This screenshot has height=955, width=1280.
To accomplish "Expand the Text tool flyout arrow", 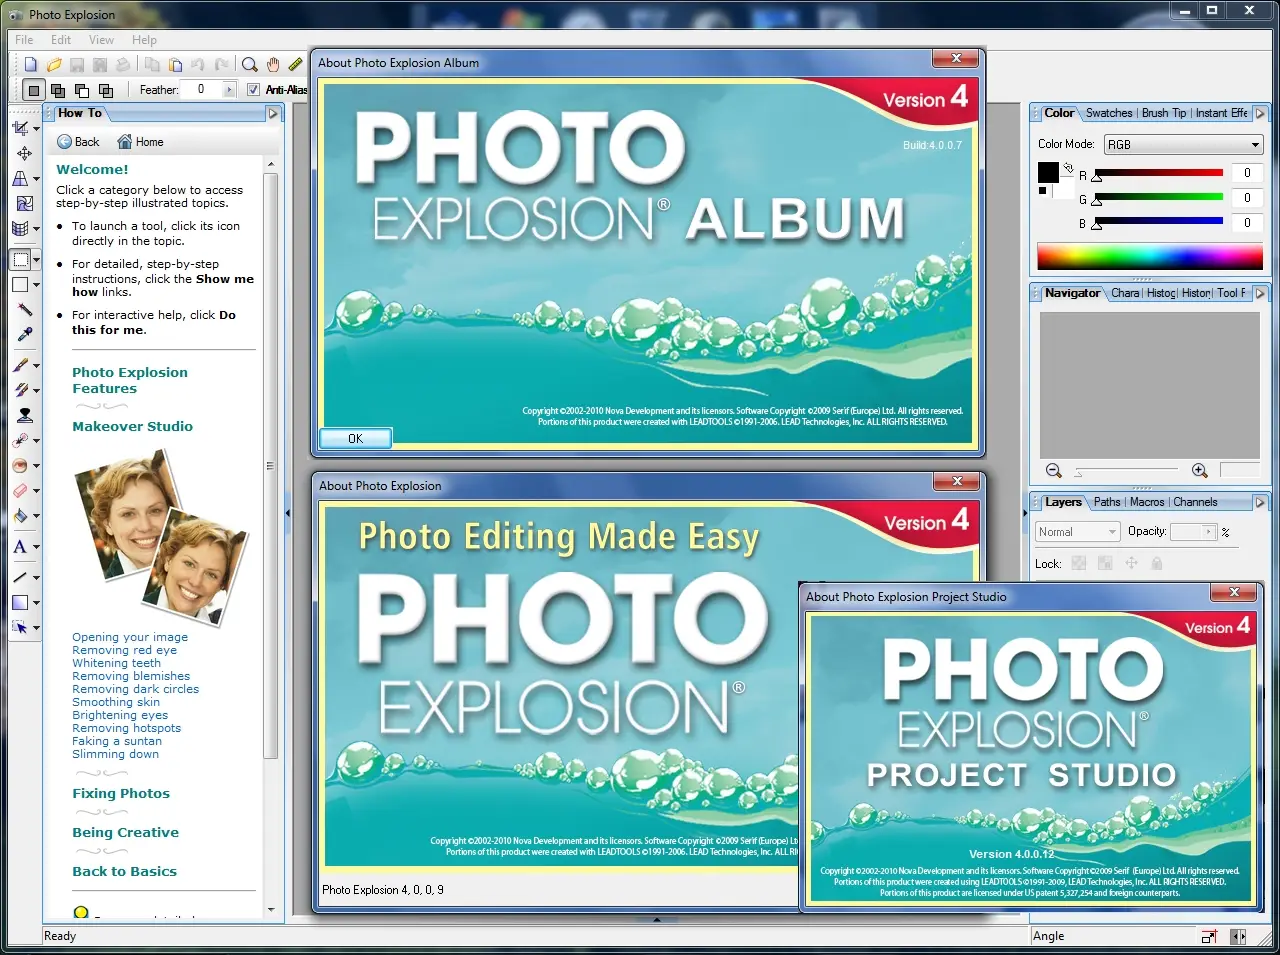I will pyautogui.click(x=36, y=547).
